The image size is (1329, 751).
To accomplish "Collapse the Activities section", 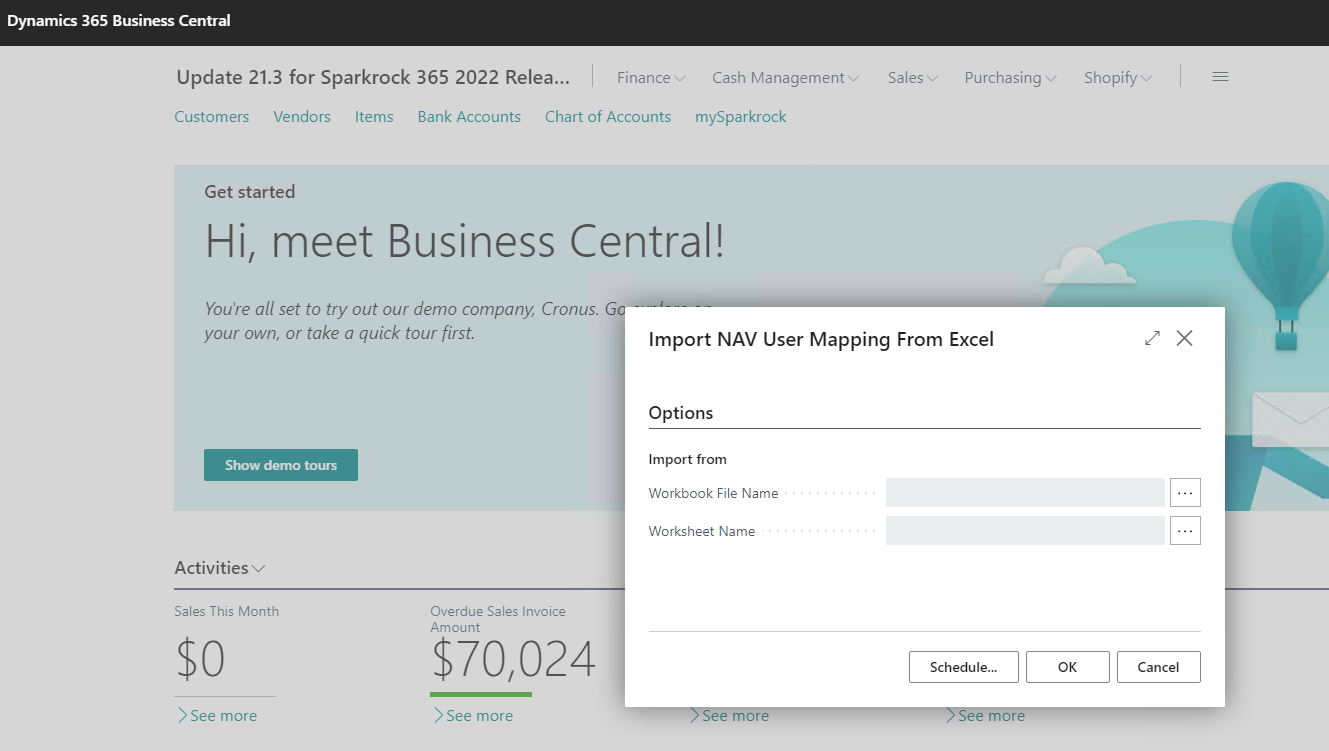I will (x=259, y=568).
